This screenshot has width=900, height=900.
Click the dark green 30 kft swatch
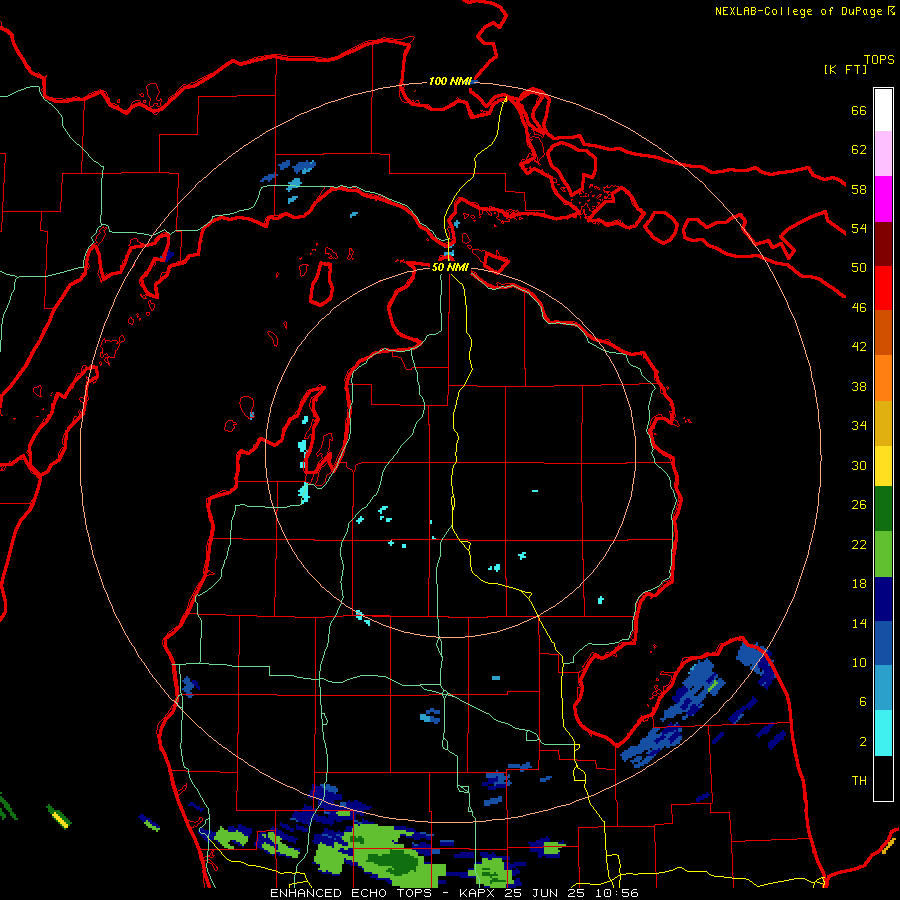(883, 509)
